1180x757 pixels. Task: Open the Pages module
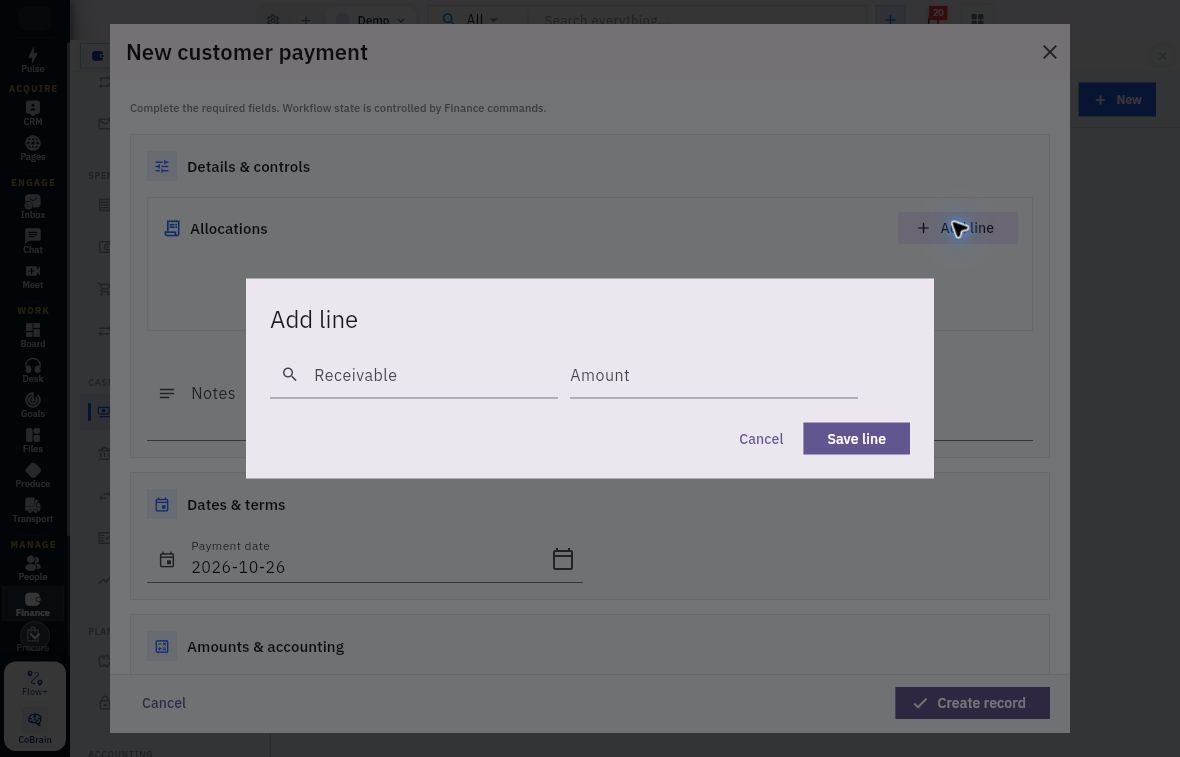coord(32,148)
